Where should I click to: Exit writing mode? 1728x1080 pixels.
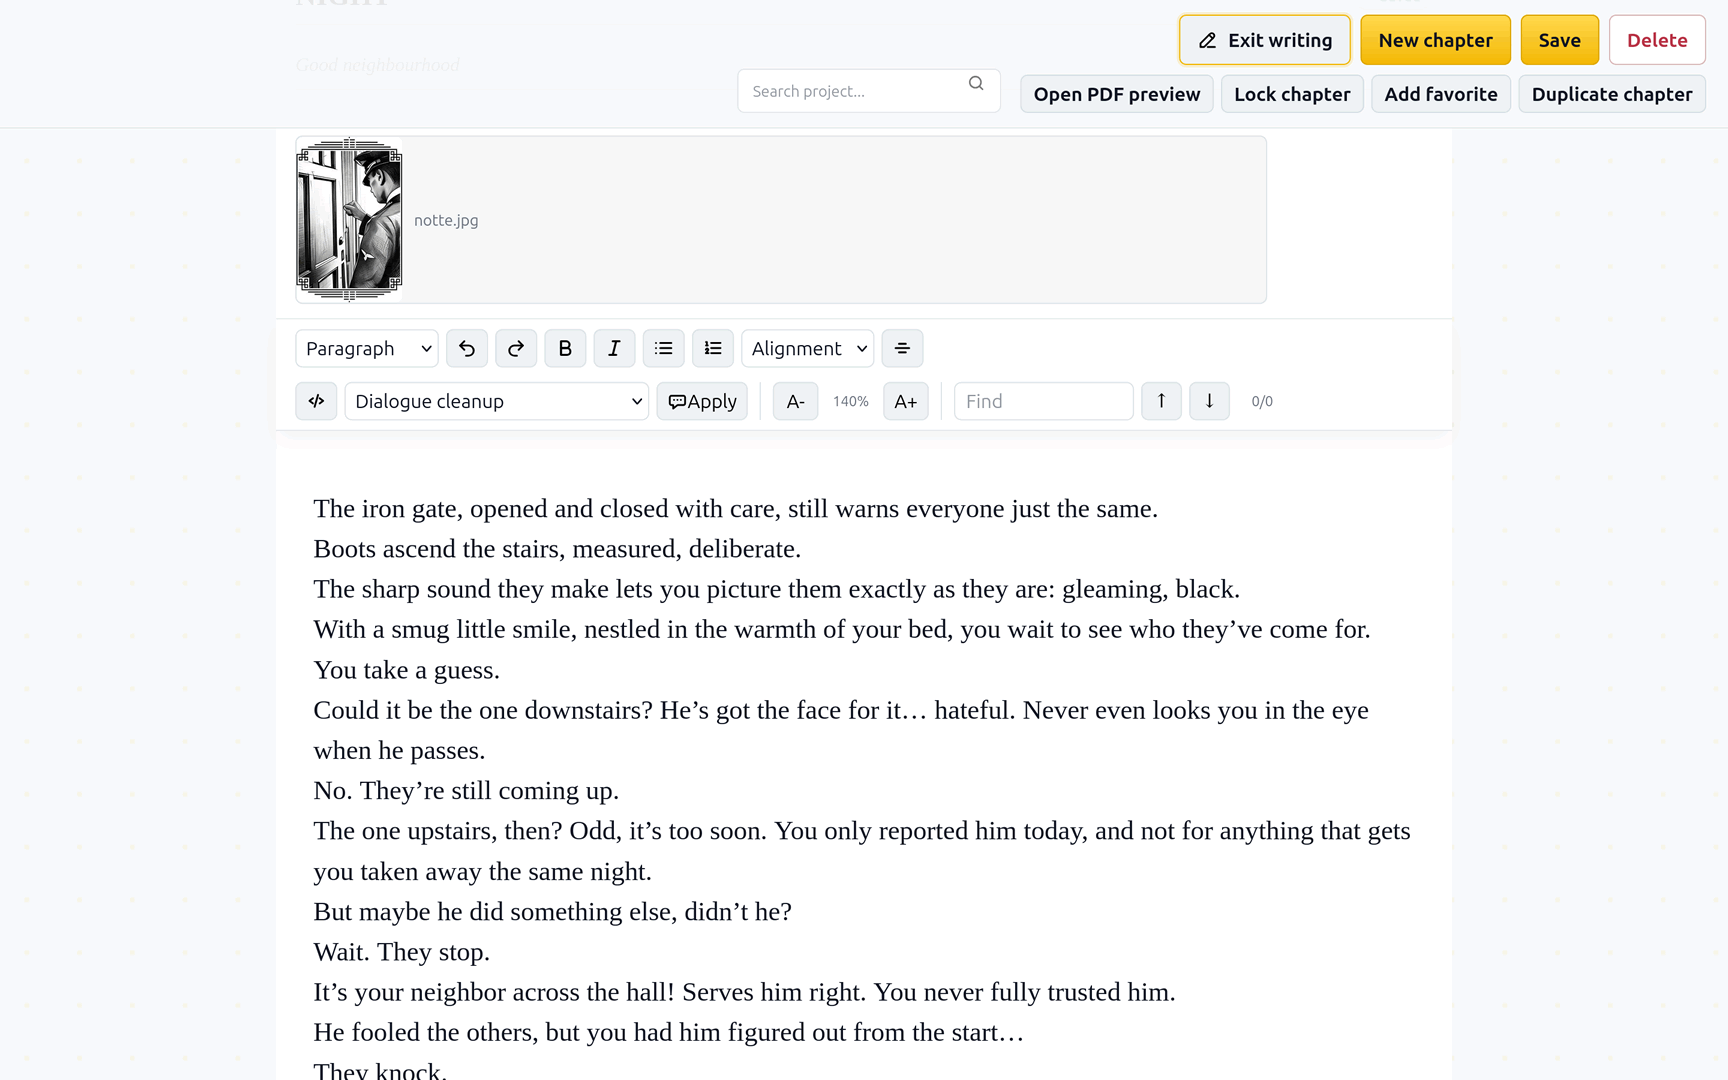pyautogui.click(x=1265, y=40)
